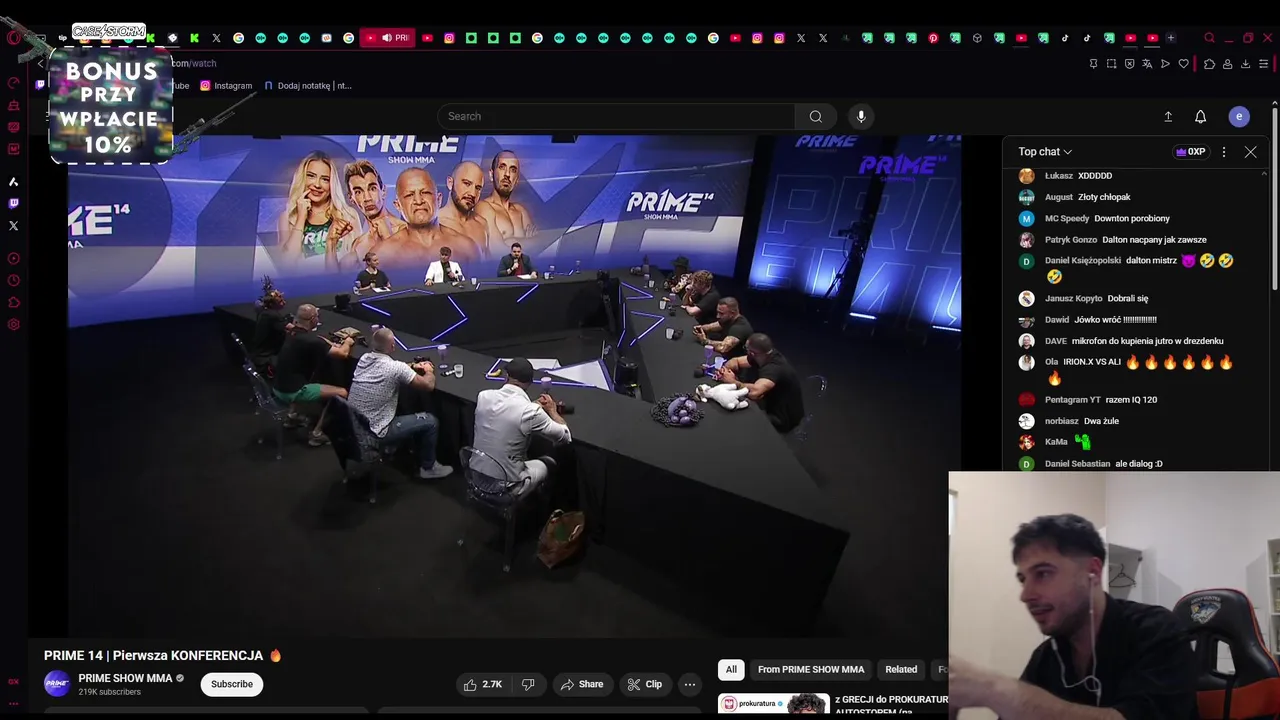Take a snapshot with the toolbar icon
The image size is (1280, 720).
tap(1111, 64)
